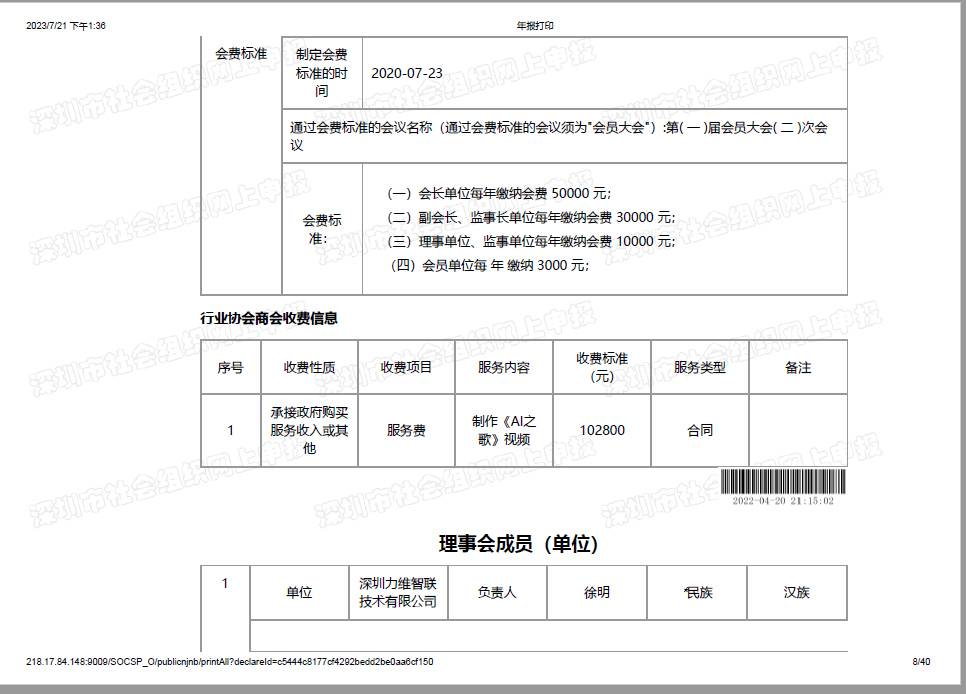Click the barcode below the fee table
The width and height of the screenshot is (966, 694).
coord(783,482)
